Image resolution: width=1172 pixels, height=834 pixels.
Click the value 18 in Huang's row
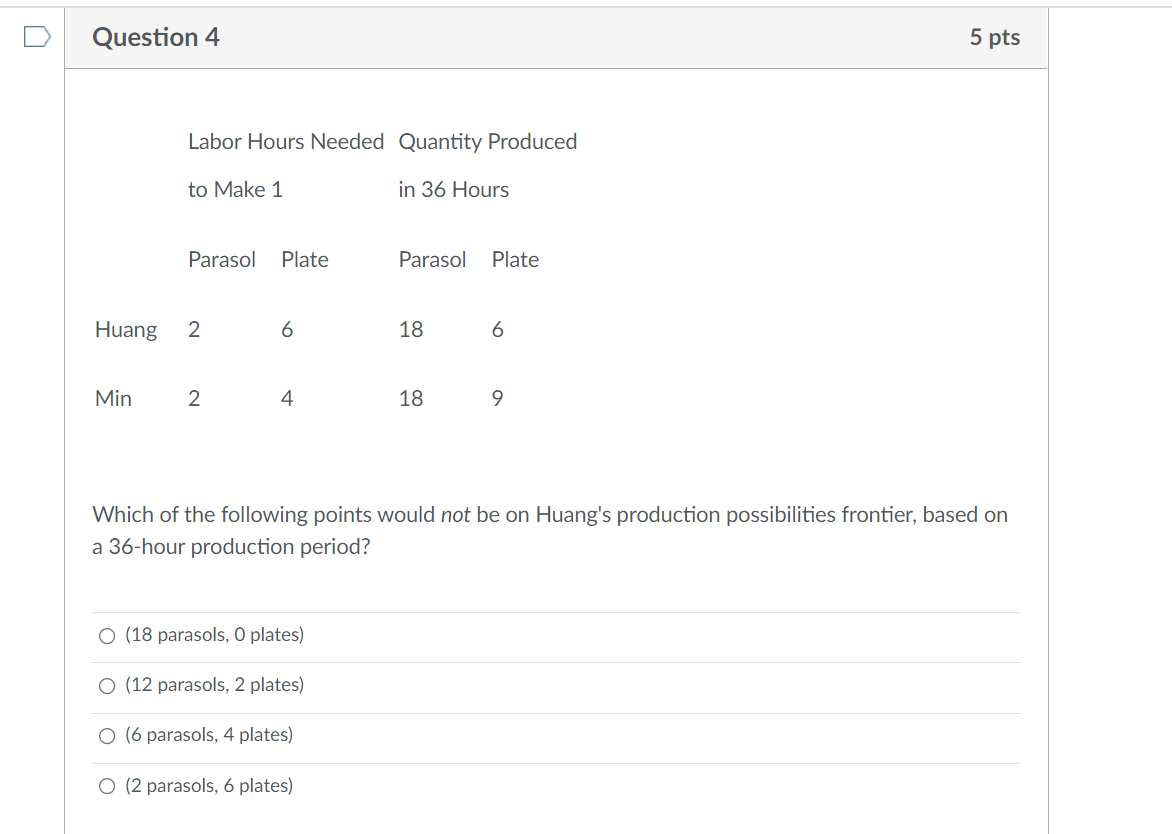coord(411,329)
